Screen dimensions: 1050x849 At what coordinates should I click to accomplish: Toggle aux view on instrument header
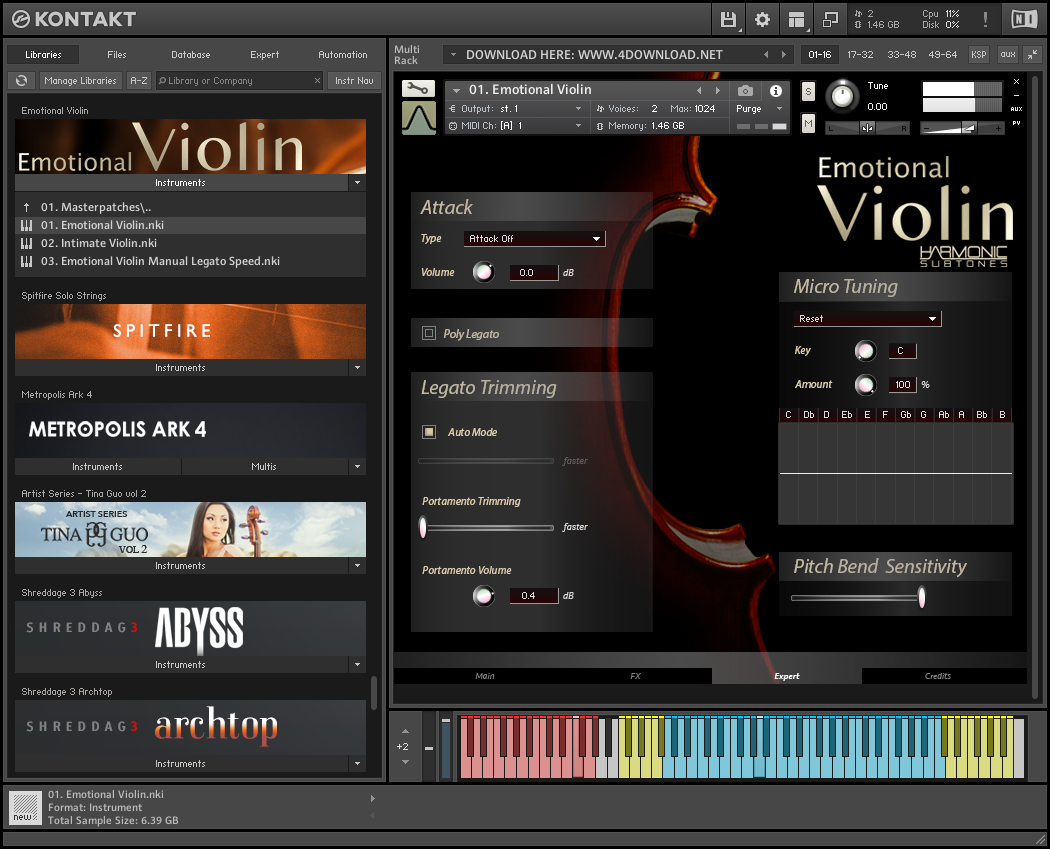(1016, 108)
